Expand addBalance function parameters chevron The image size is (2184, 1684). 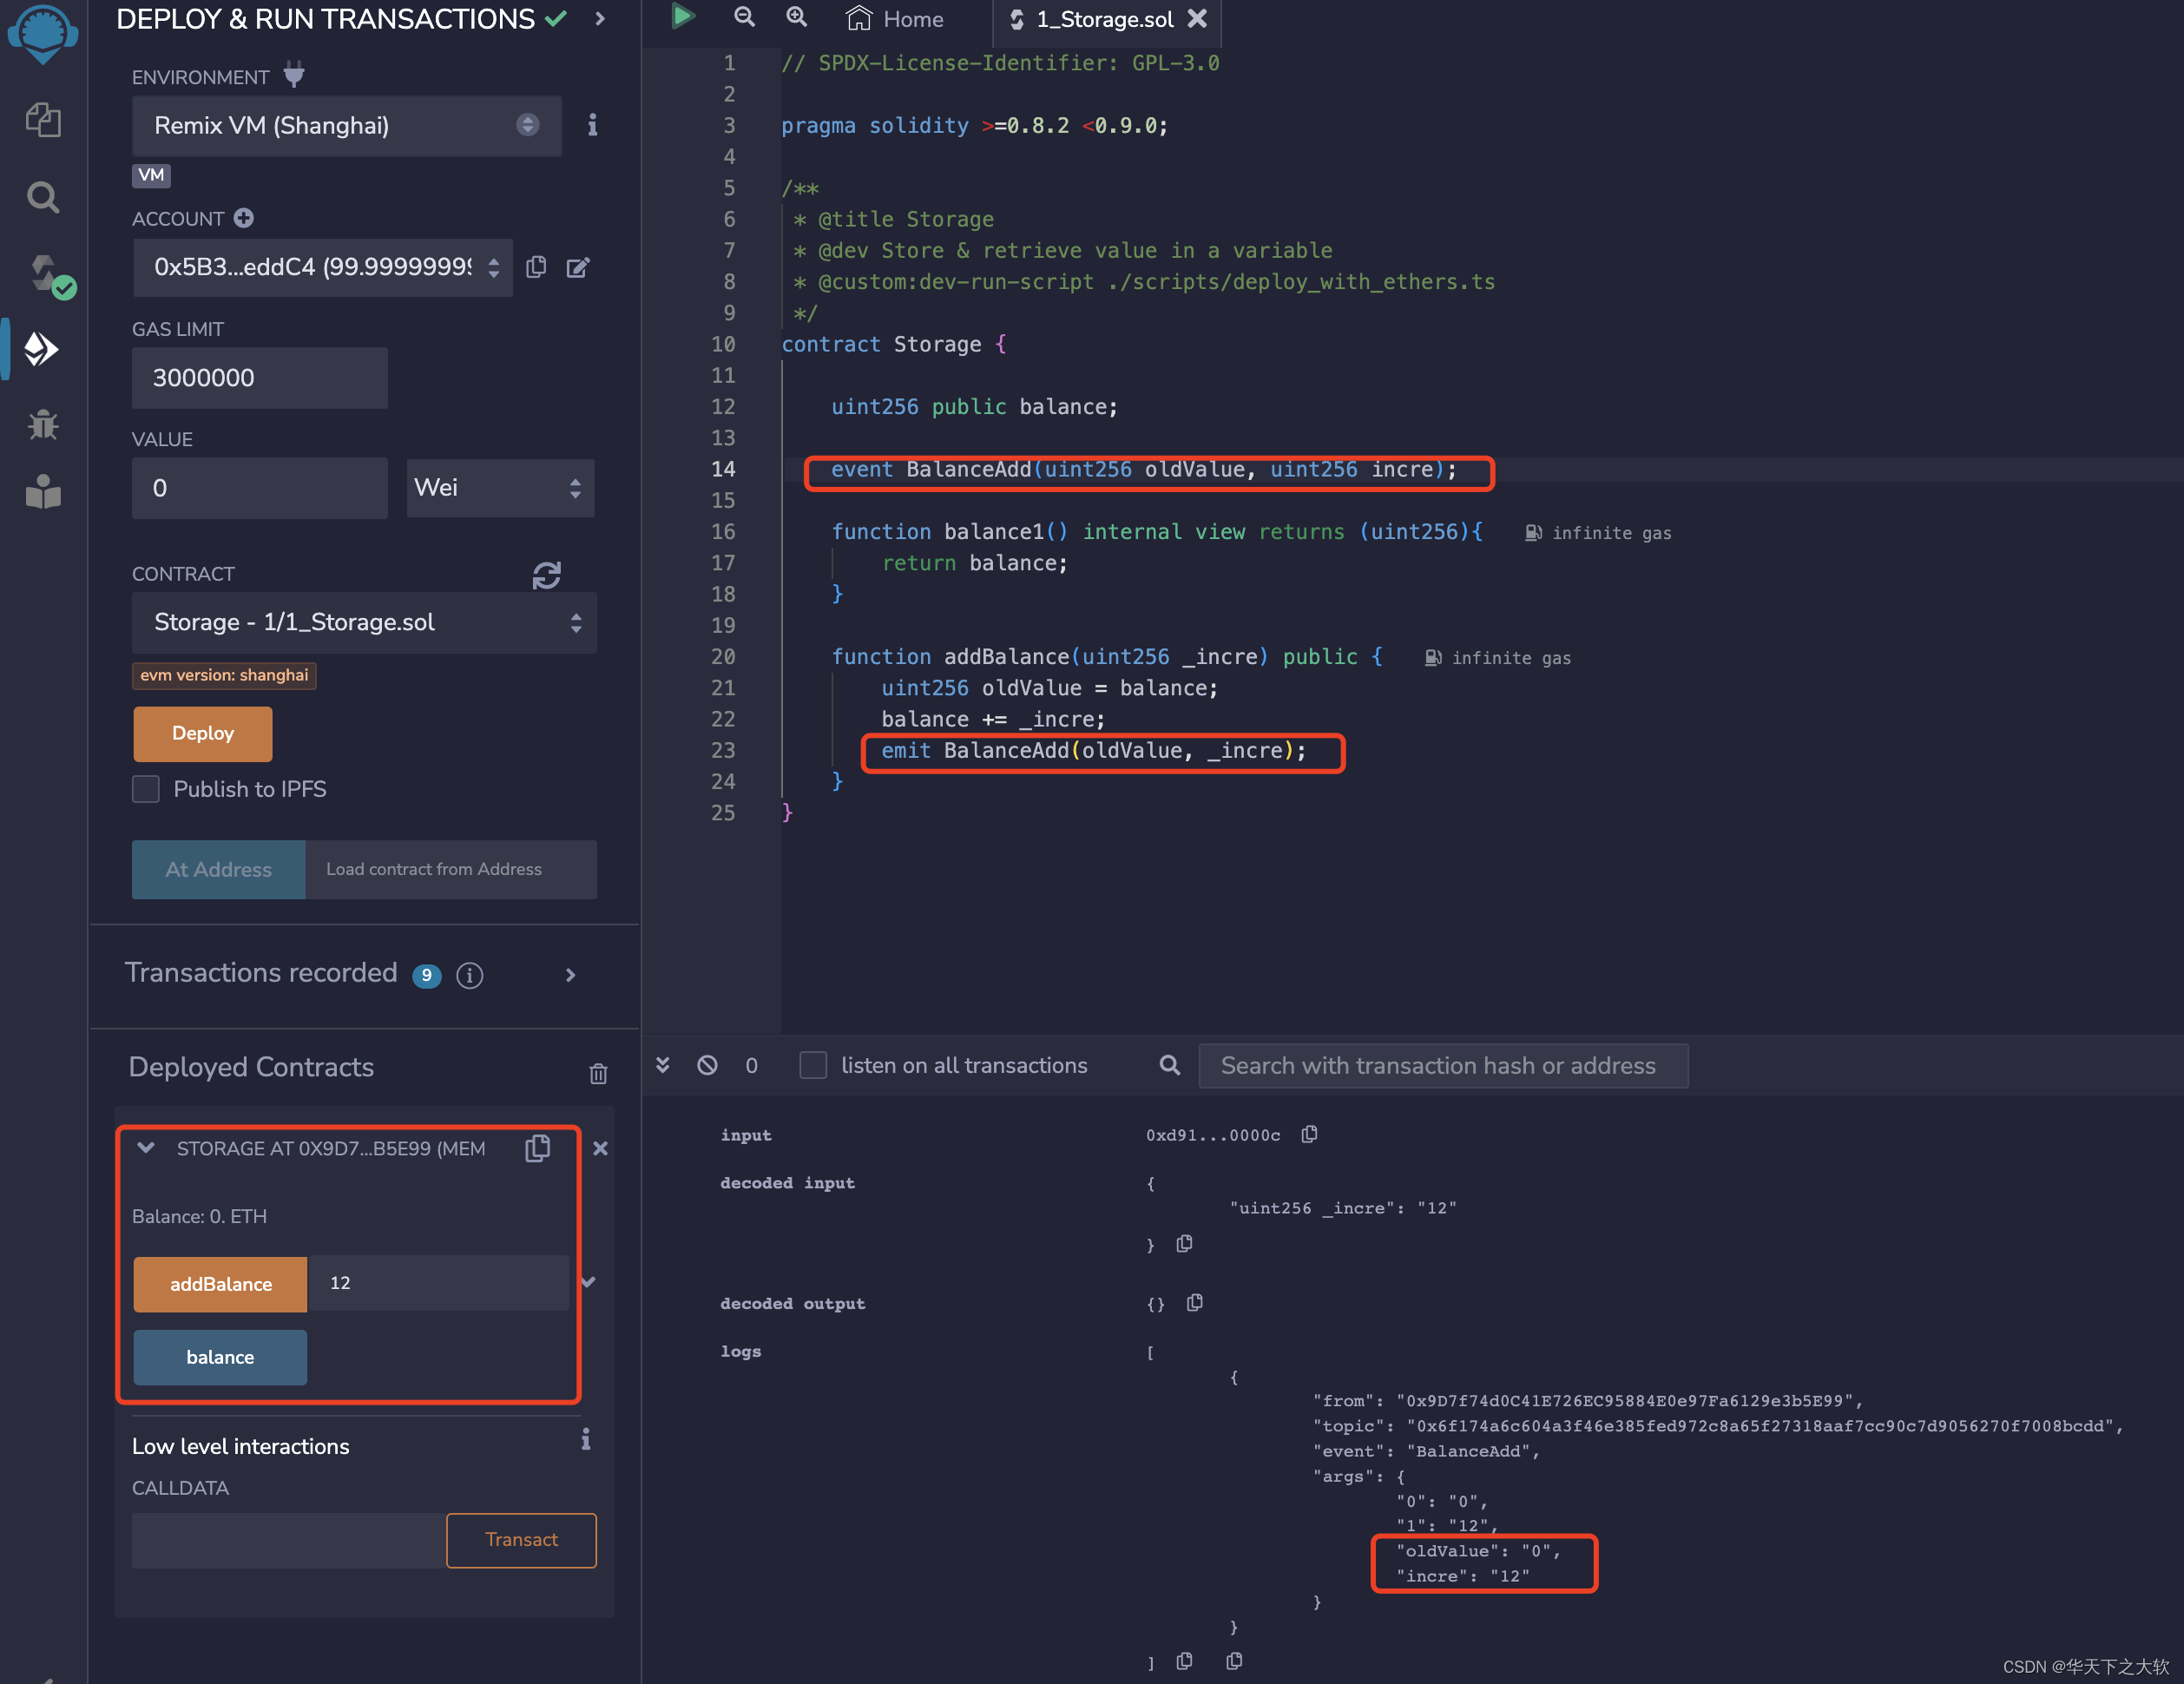tap(589, 1282)
